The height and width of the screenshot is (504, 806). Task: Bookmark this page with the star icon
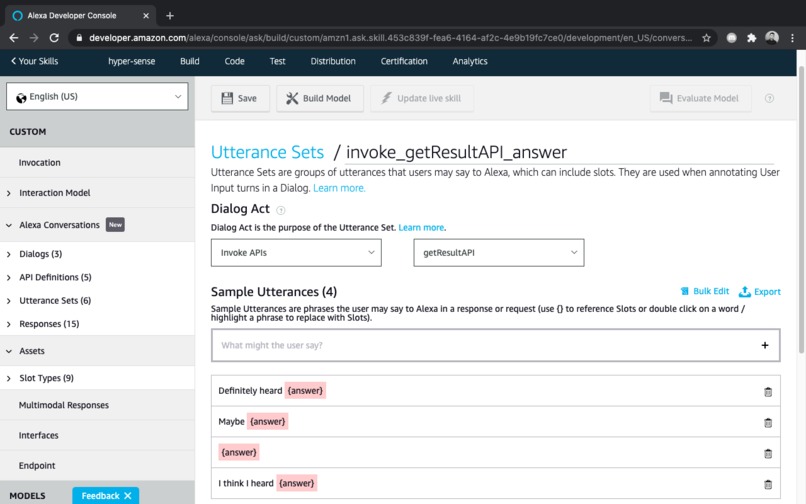pos(706,38)
